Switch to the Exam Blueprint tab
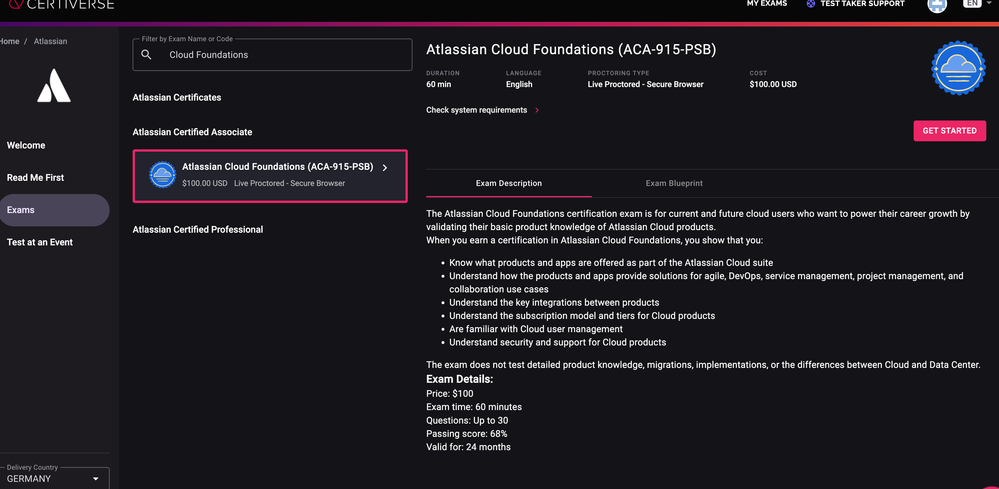 pyautogui.click(x=674, y=183)
